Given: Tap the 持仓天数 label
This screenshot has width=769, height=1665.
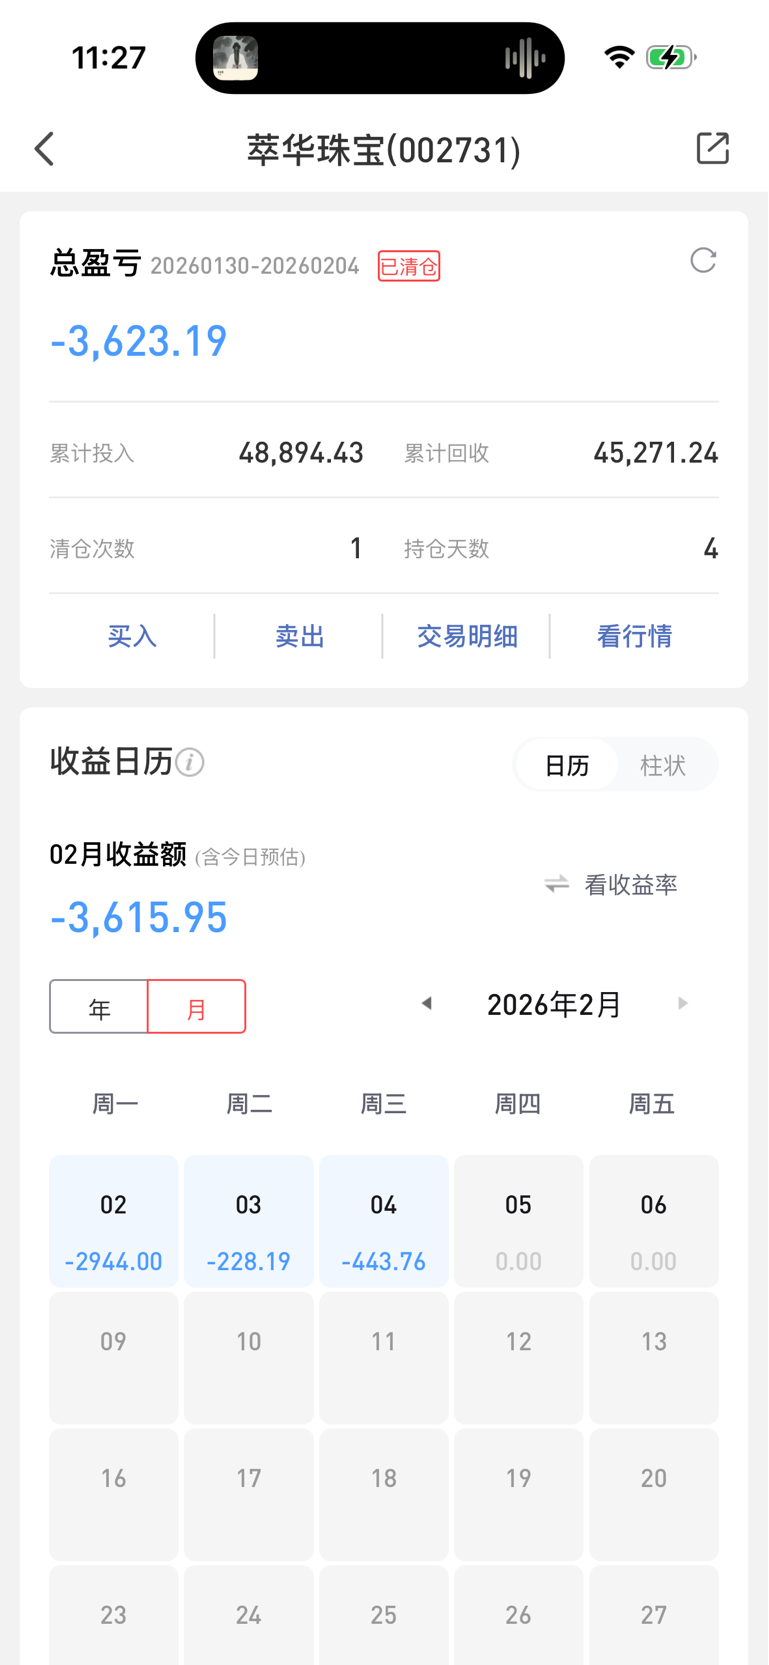Looking at the screenshot, I should click(x=447, y=549).
